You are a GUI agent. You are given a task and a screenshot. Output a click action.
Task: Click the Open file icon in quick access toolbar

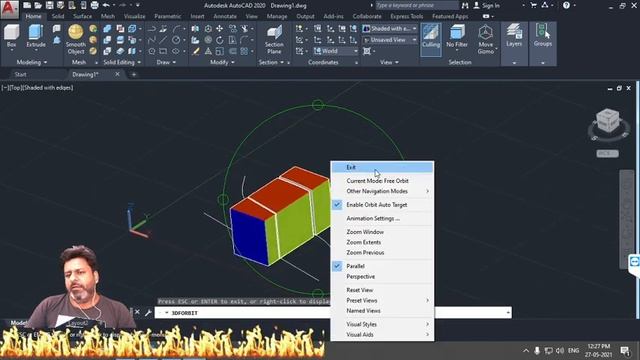(38, 5)
